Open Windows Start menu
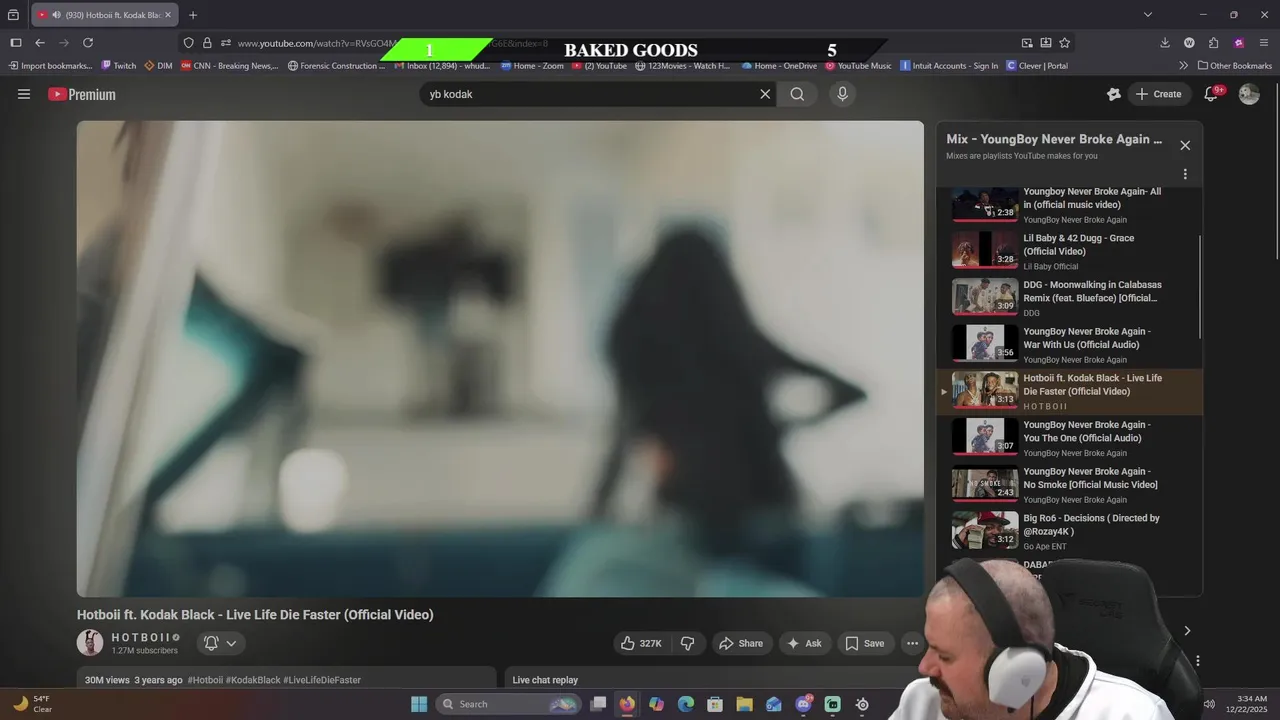This screenshot has width=1280, height=720. [419, 704]
